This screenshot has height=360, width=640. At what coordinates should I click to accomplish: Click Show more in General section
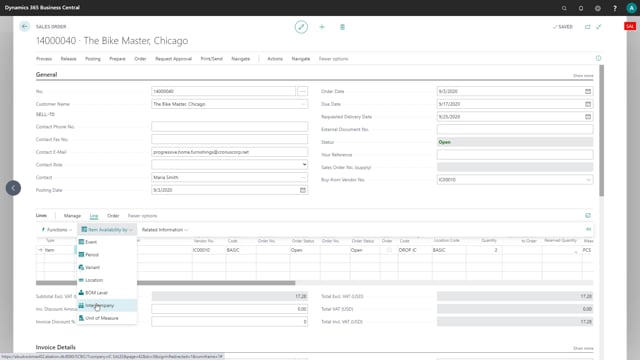(583, 76)
